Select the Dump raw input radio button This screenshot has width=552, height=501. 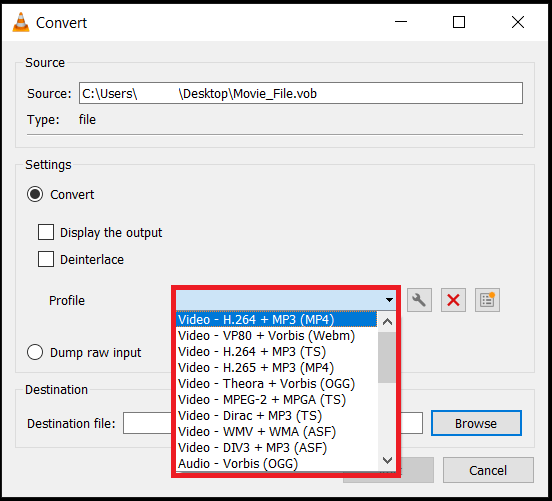[x=35, y=352]
